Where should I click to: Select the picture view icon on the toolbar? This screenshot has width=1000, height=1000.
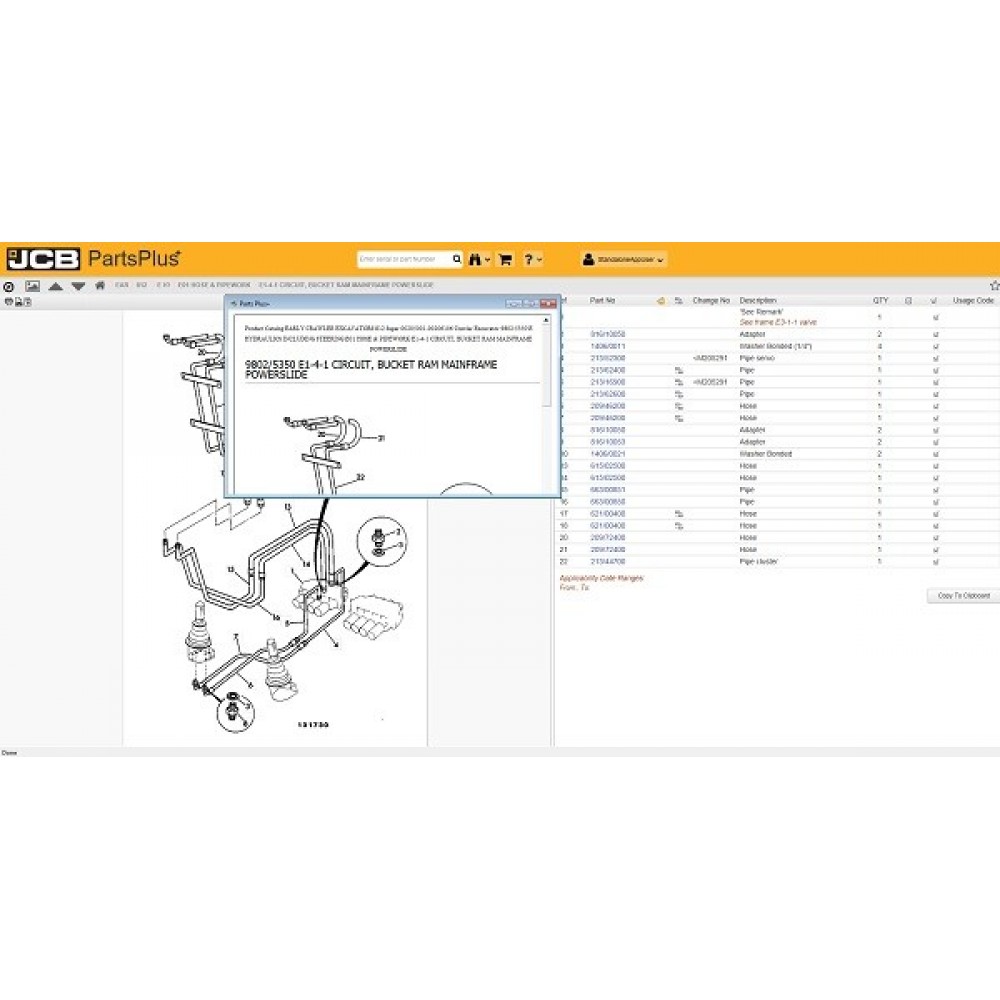(30, 287)
